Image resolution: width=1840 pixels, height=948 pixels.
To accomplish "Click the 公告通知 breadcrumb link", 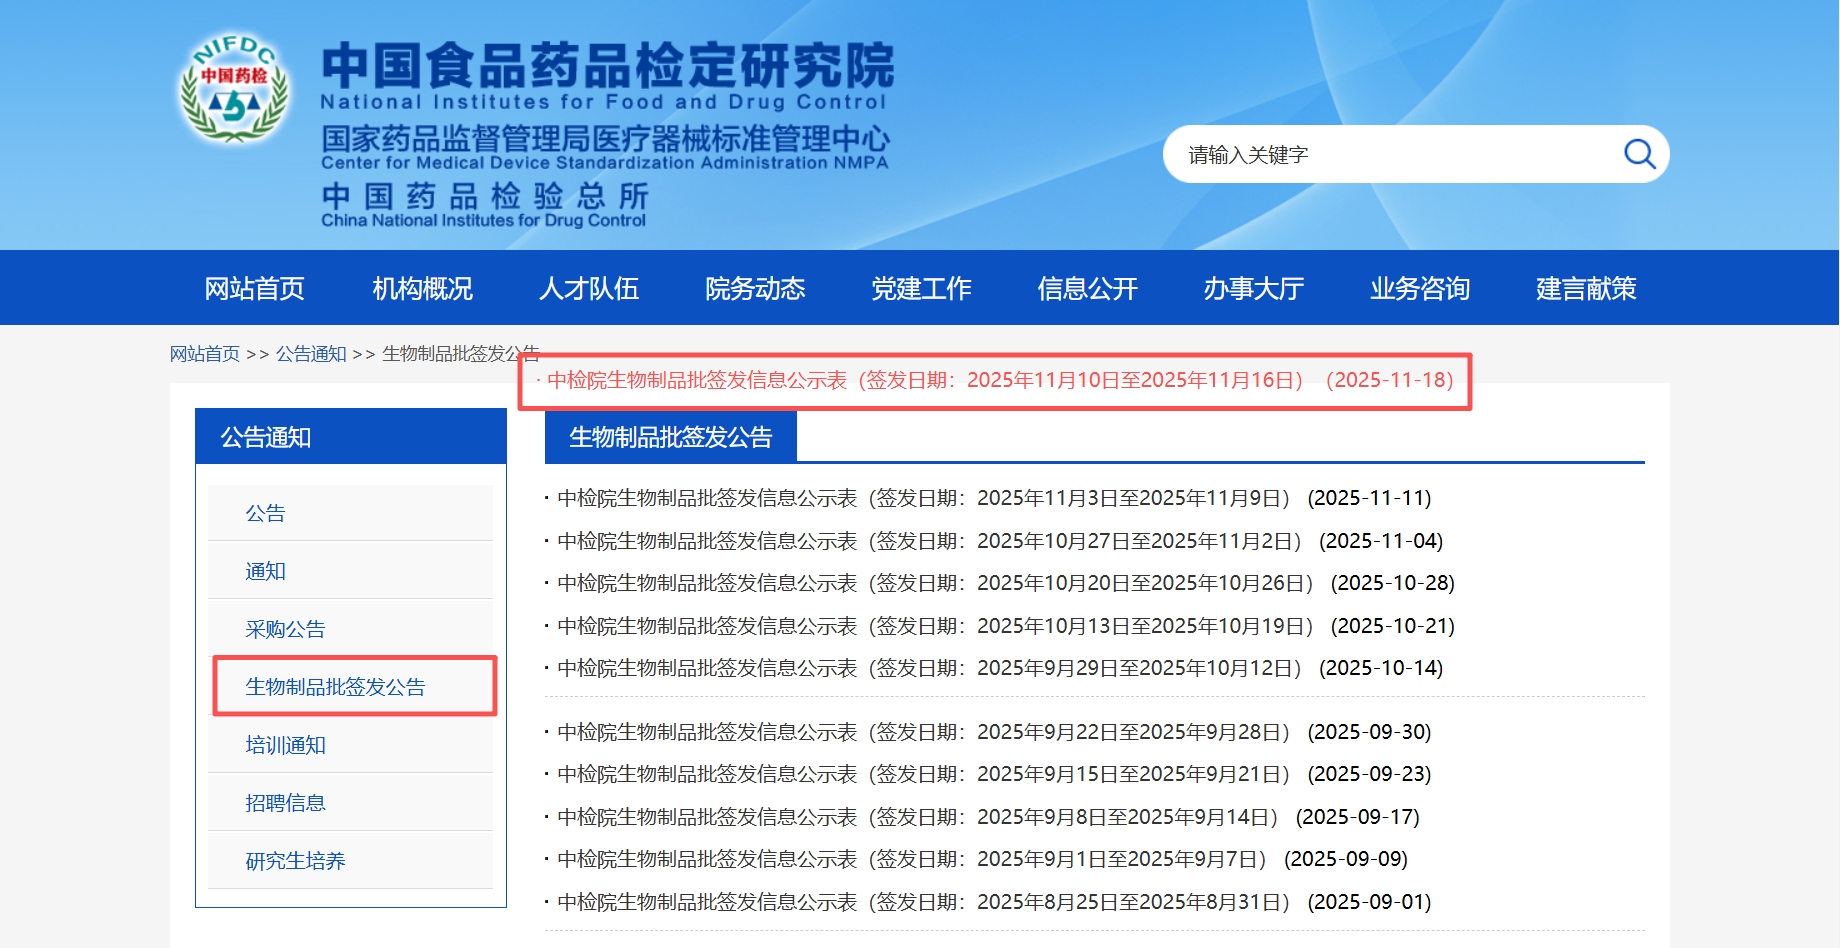I will pyautogui.click(x=311, y=354).
